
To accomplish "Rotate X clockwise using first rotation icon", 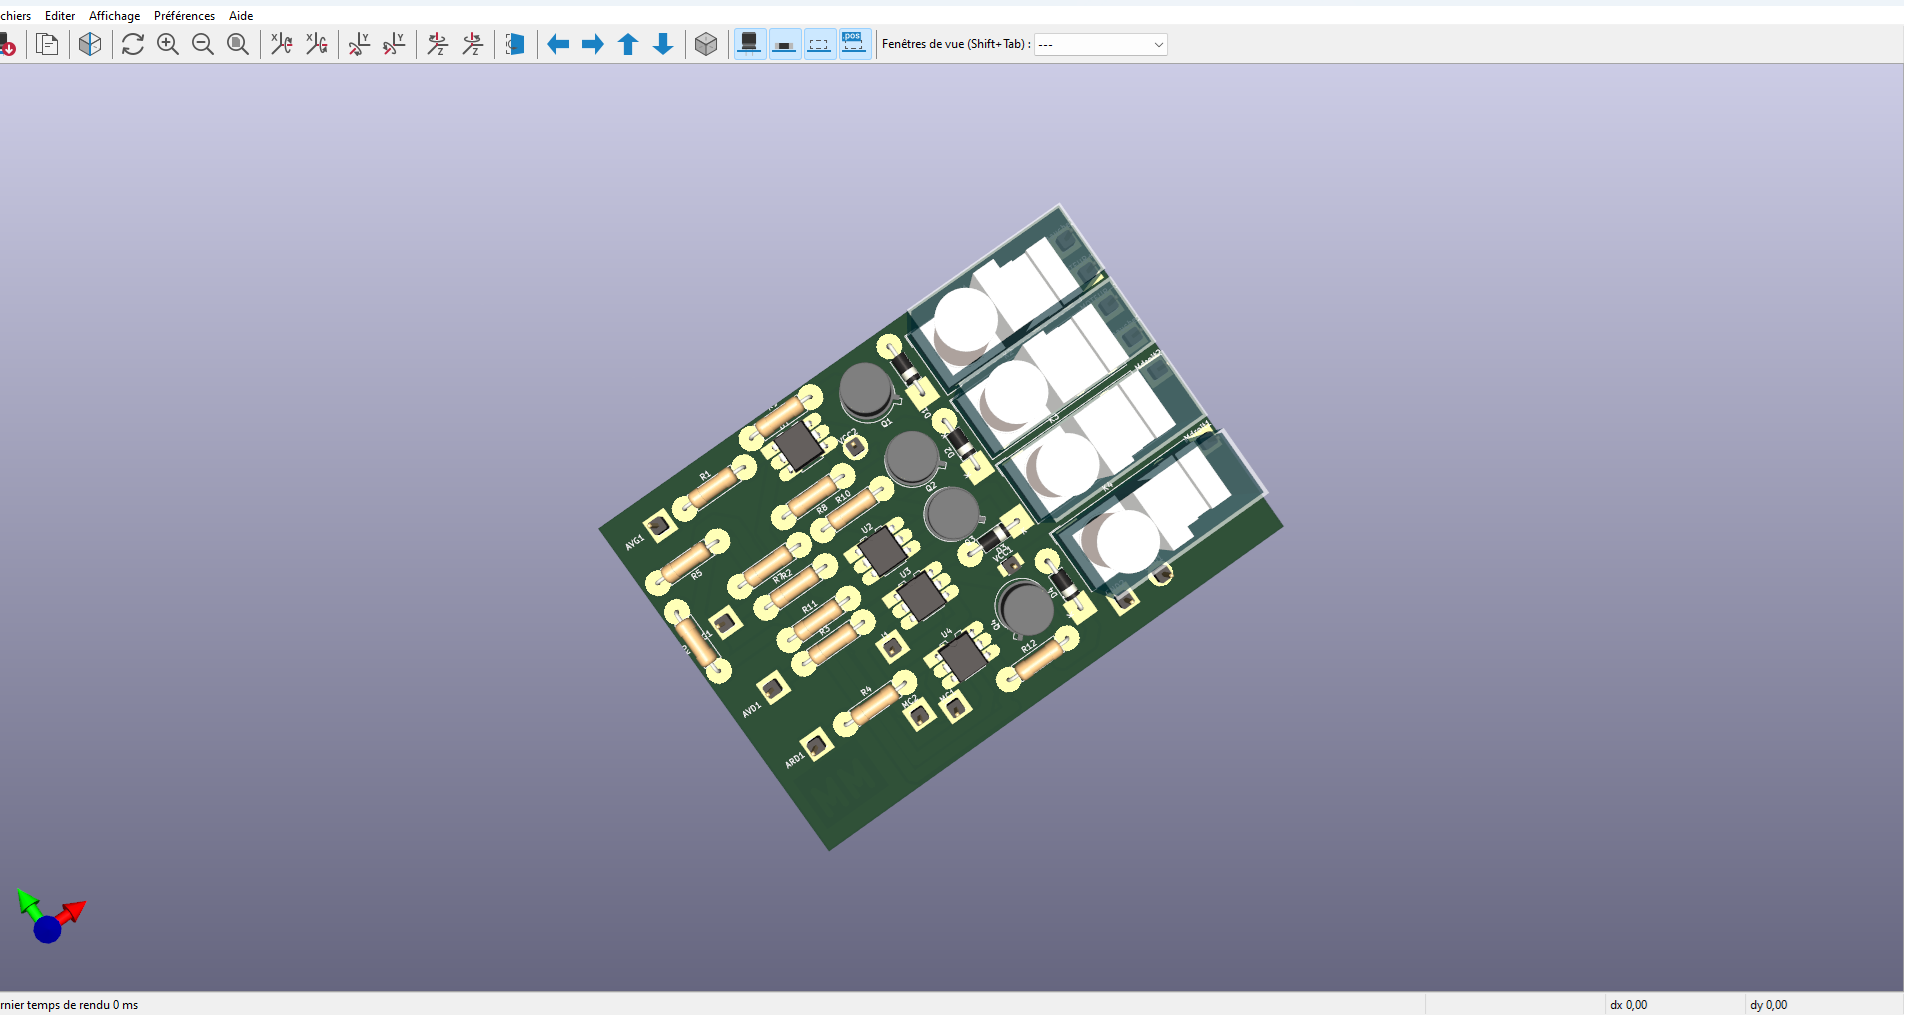I will tap(282, 45).
